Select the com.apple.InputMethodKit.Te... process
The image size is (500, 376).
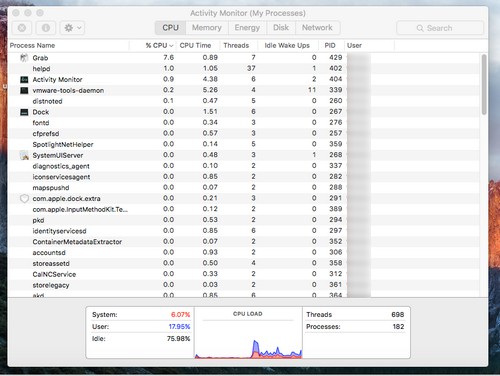coord(244,209)
